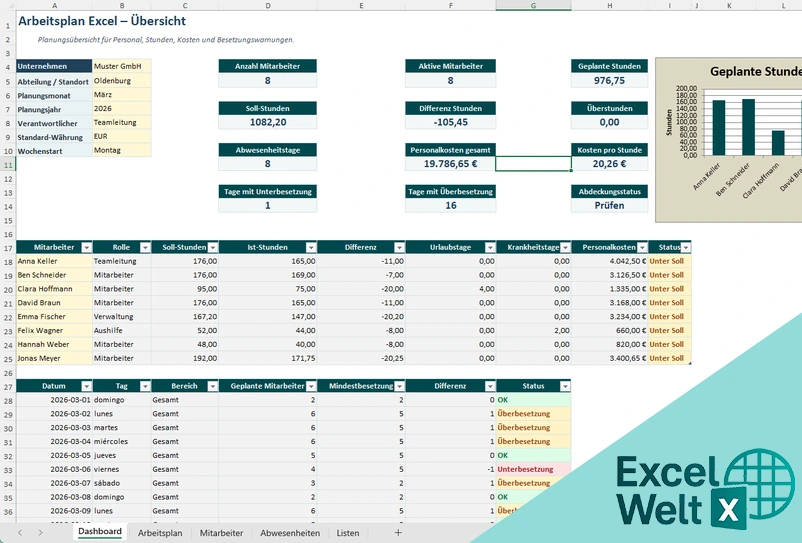
Task: Select the Geplante Stunden value 976,75
Action: click(x=609, y=80)
